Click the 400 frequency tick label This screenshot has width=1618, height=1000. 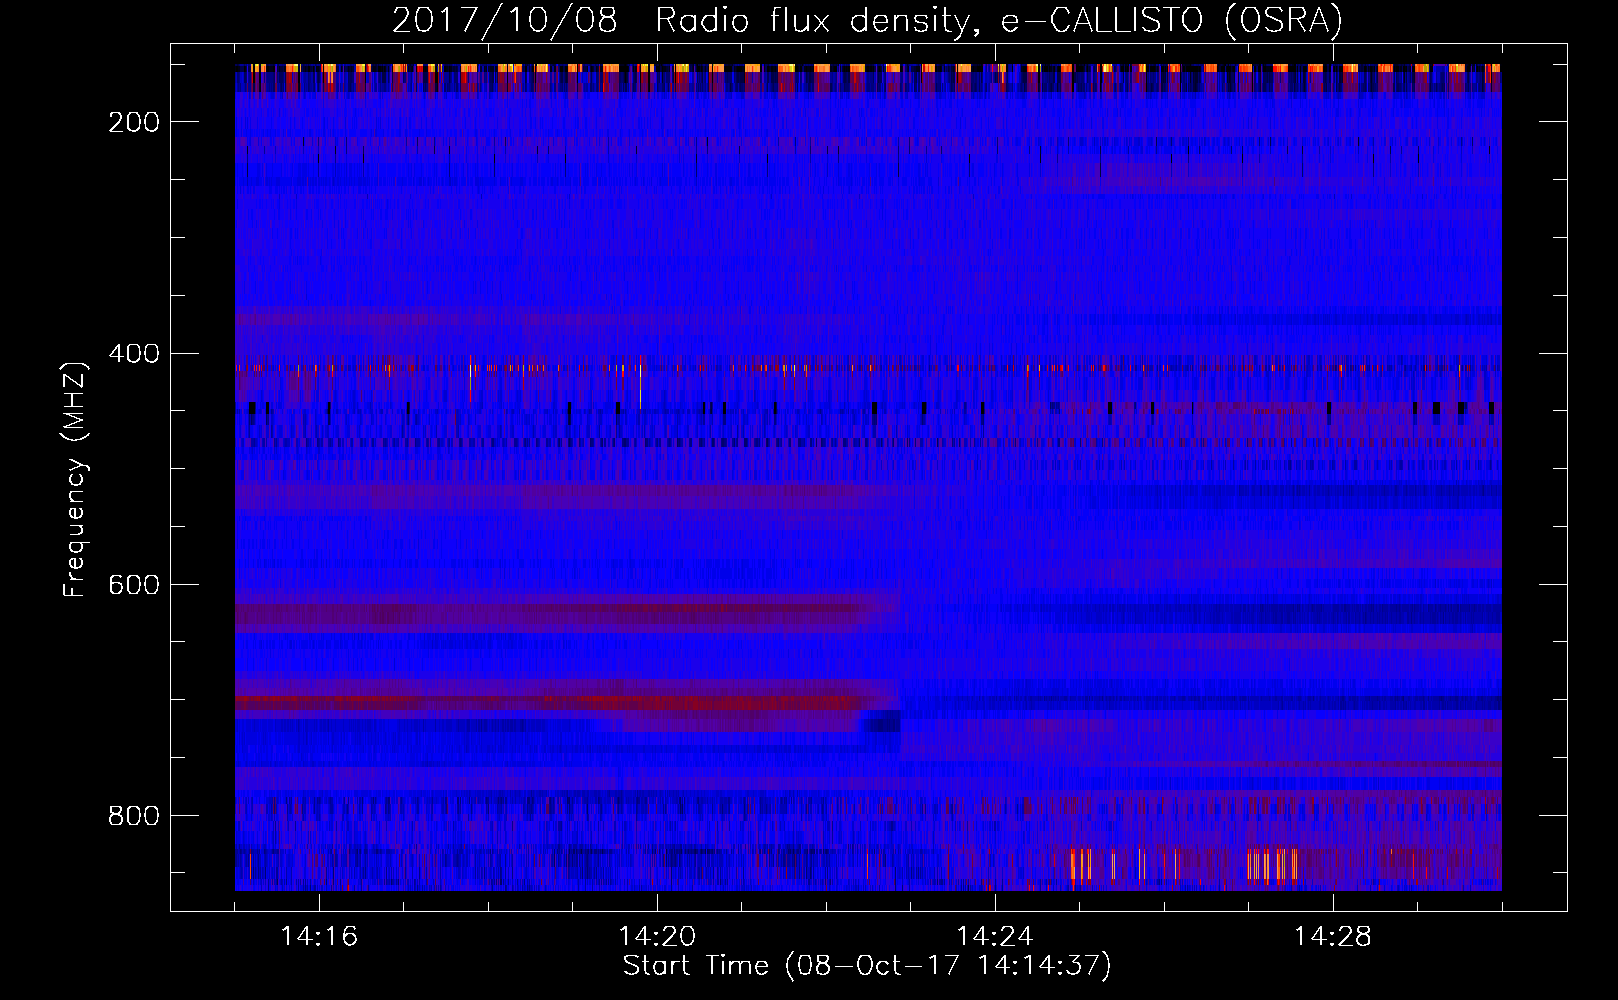tap(134, 354)
